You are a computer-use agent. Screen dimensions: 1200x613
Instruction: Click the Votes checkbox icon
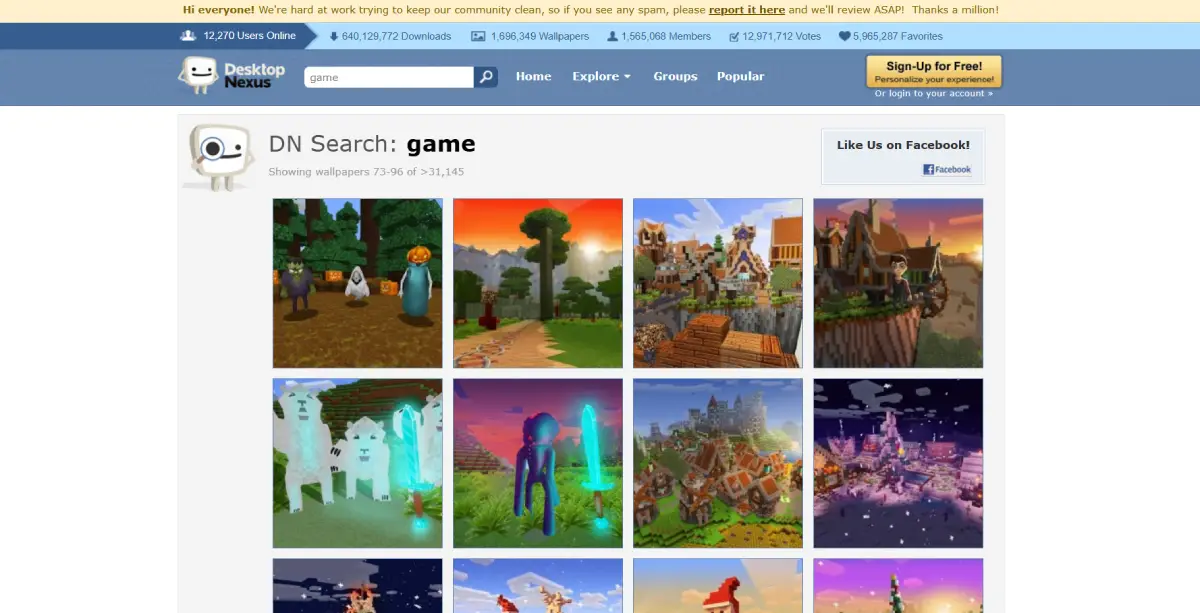click(734, 36)
